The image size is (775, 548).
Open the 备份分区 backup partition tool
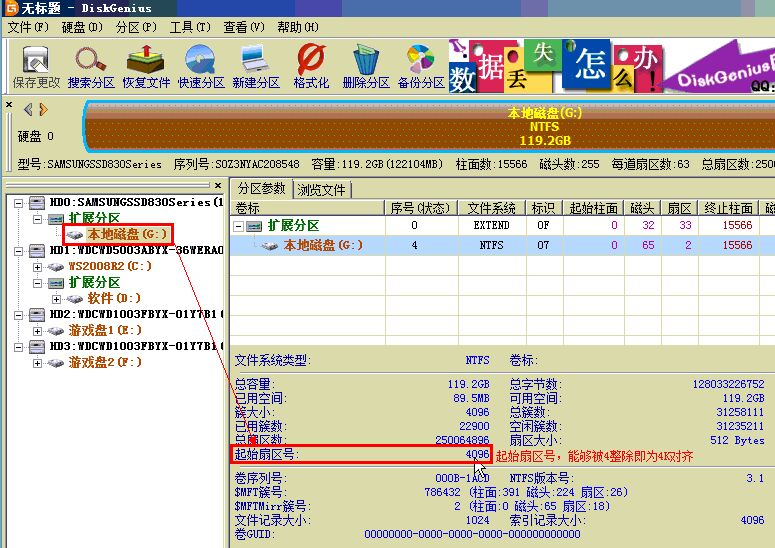pos(421,66)
